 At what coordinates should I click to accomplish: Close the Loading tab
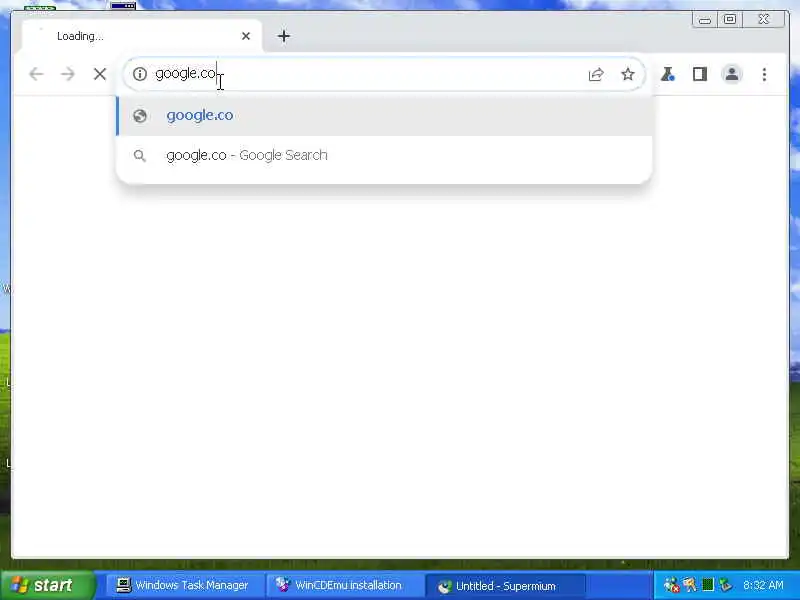[x=246, y=36]
